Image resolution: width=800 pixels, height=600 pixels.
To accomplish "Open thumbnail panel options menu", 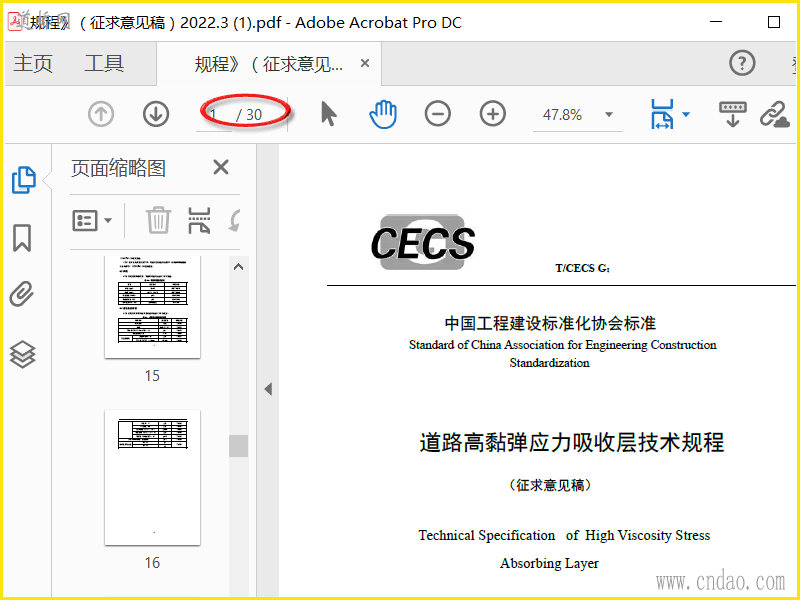I will (x=92, y=220).
